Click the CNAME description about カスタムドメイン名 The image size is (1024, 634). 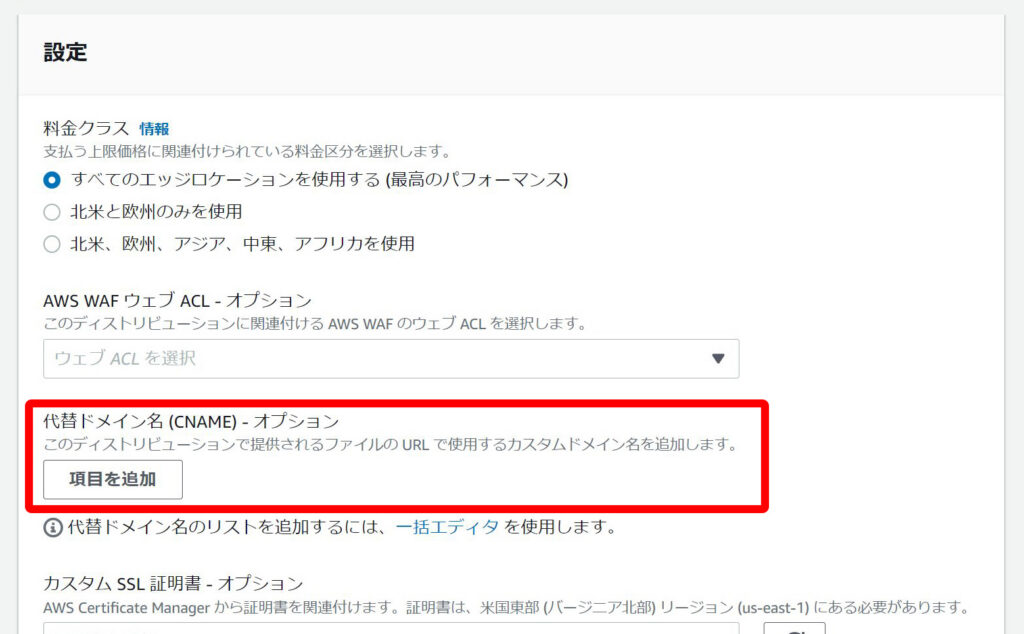tap(390, 444)
